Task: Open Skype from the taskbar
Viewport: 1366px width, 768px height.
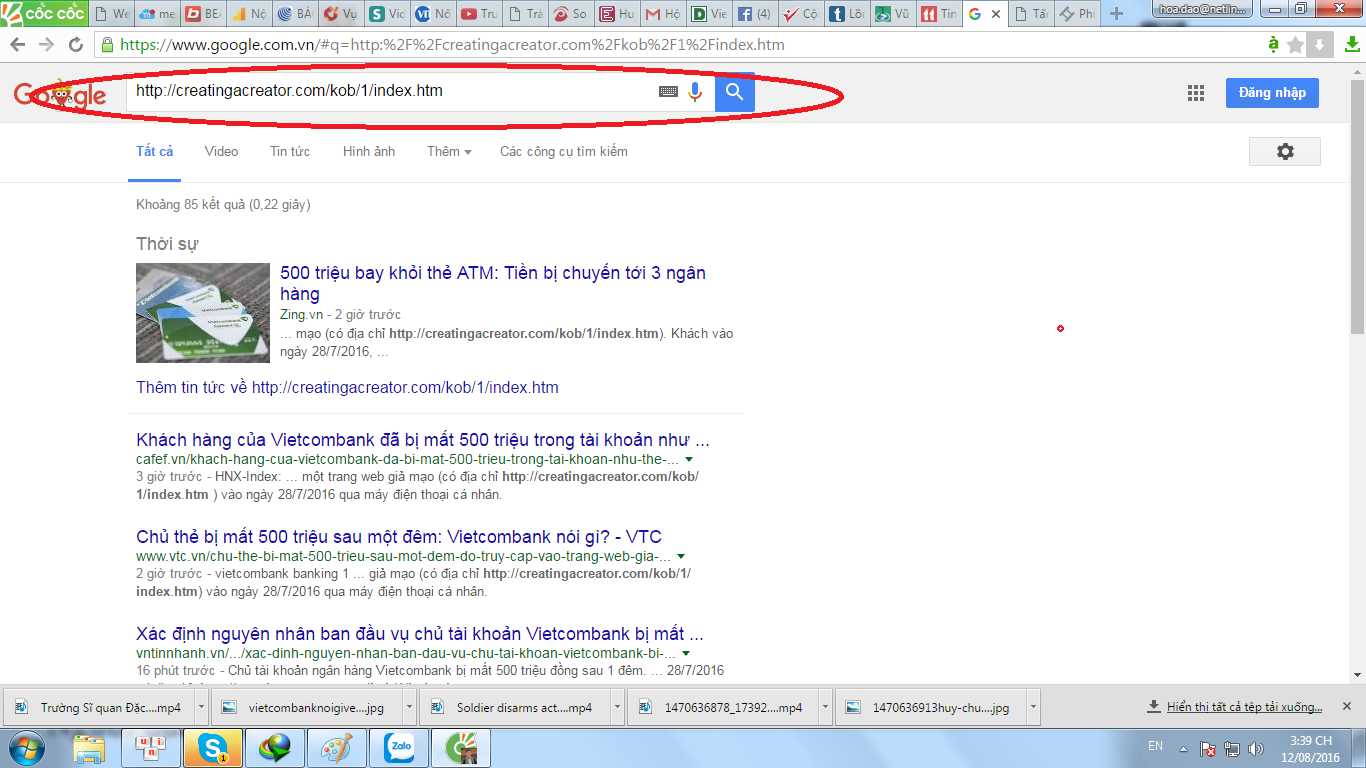Action: [x=212, y=747]
